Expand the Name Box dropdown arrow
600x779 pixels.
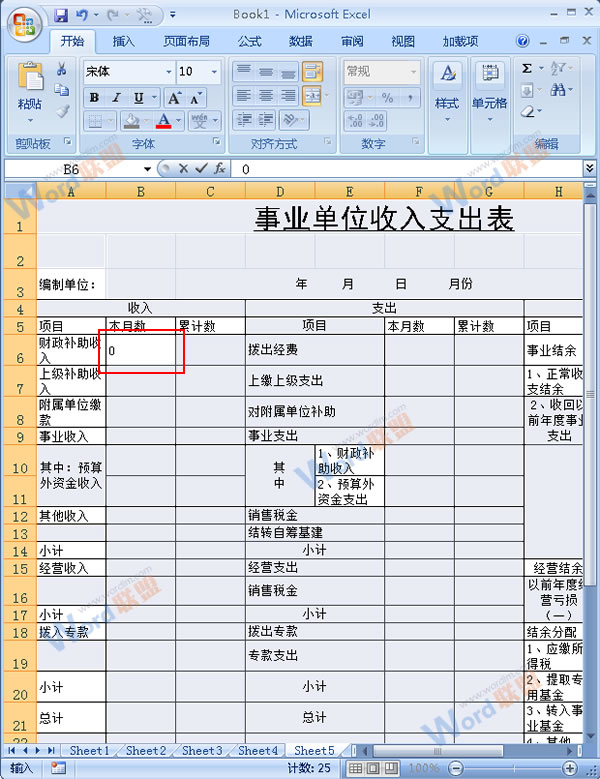point(147,169)
